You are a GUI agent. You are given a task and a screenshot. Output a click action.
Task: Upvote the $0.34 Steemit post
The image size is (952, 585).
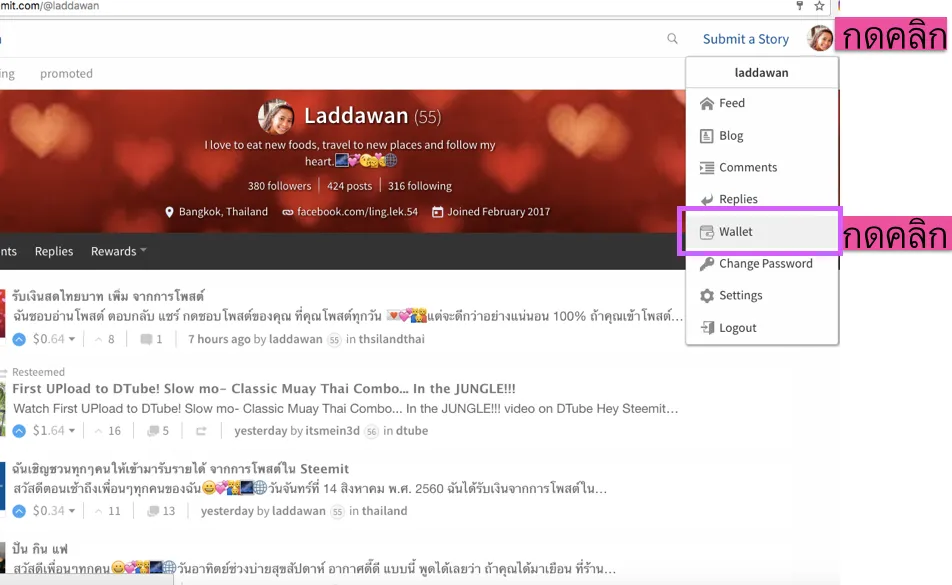pos(19,511)
